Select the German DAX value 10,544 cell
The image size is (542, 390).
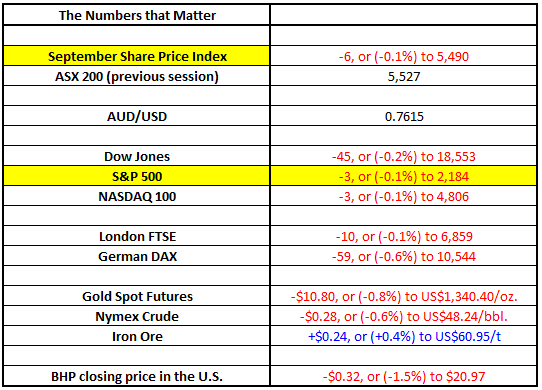[403, 257]
